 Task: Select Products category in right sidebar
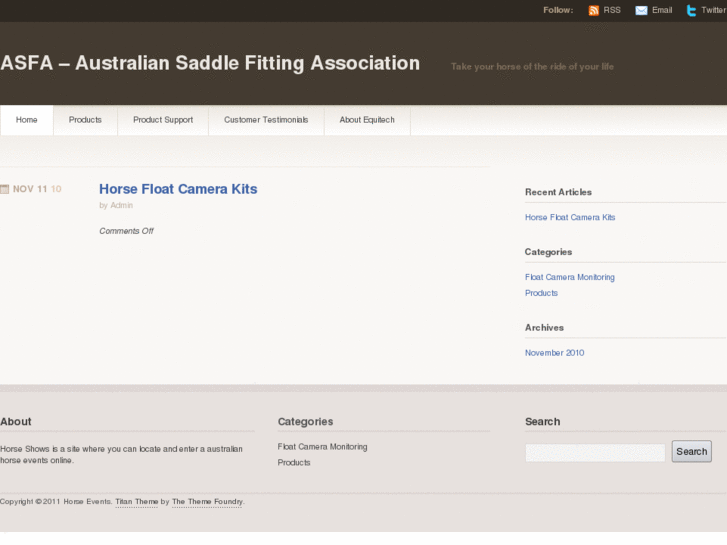(x=541, y=293)
